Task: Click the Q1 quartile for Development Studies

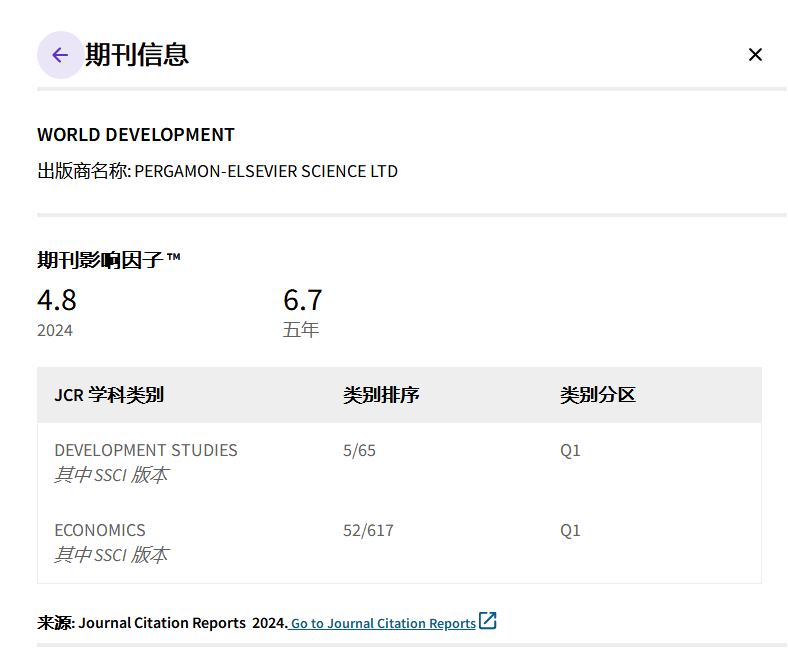Action: pyautogui.click(x=570, y=450)
